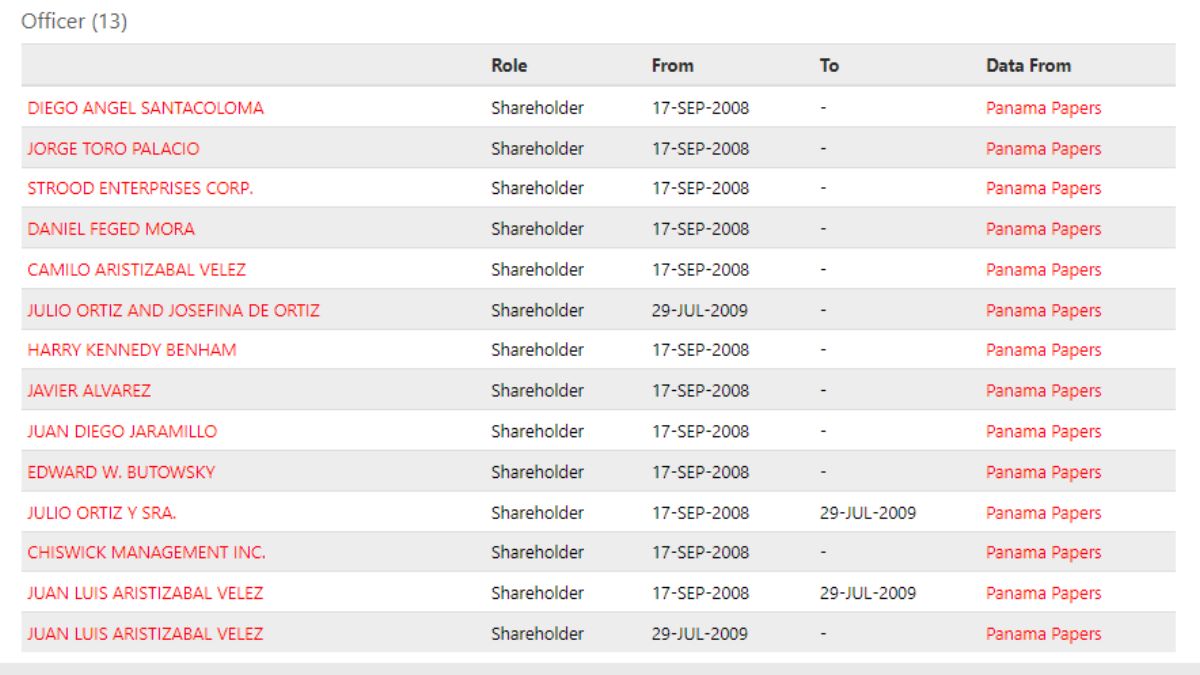Open JUAN DIEGO JARAMILLO entry
1200x675 pixels.
[122, 432]
